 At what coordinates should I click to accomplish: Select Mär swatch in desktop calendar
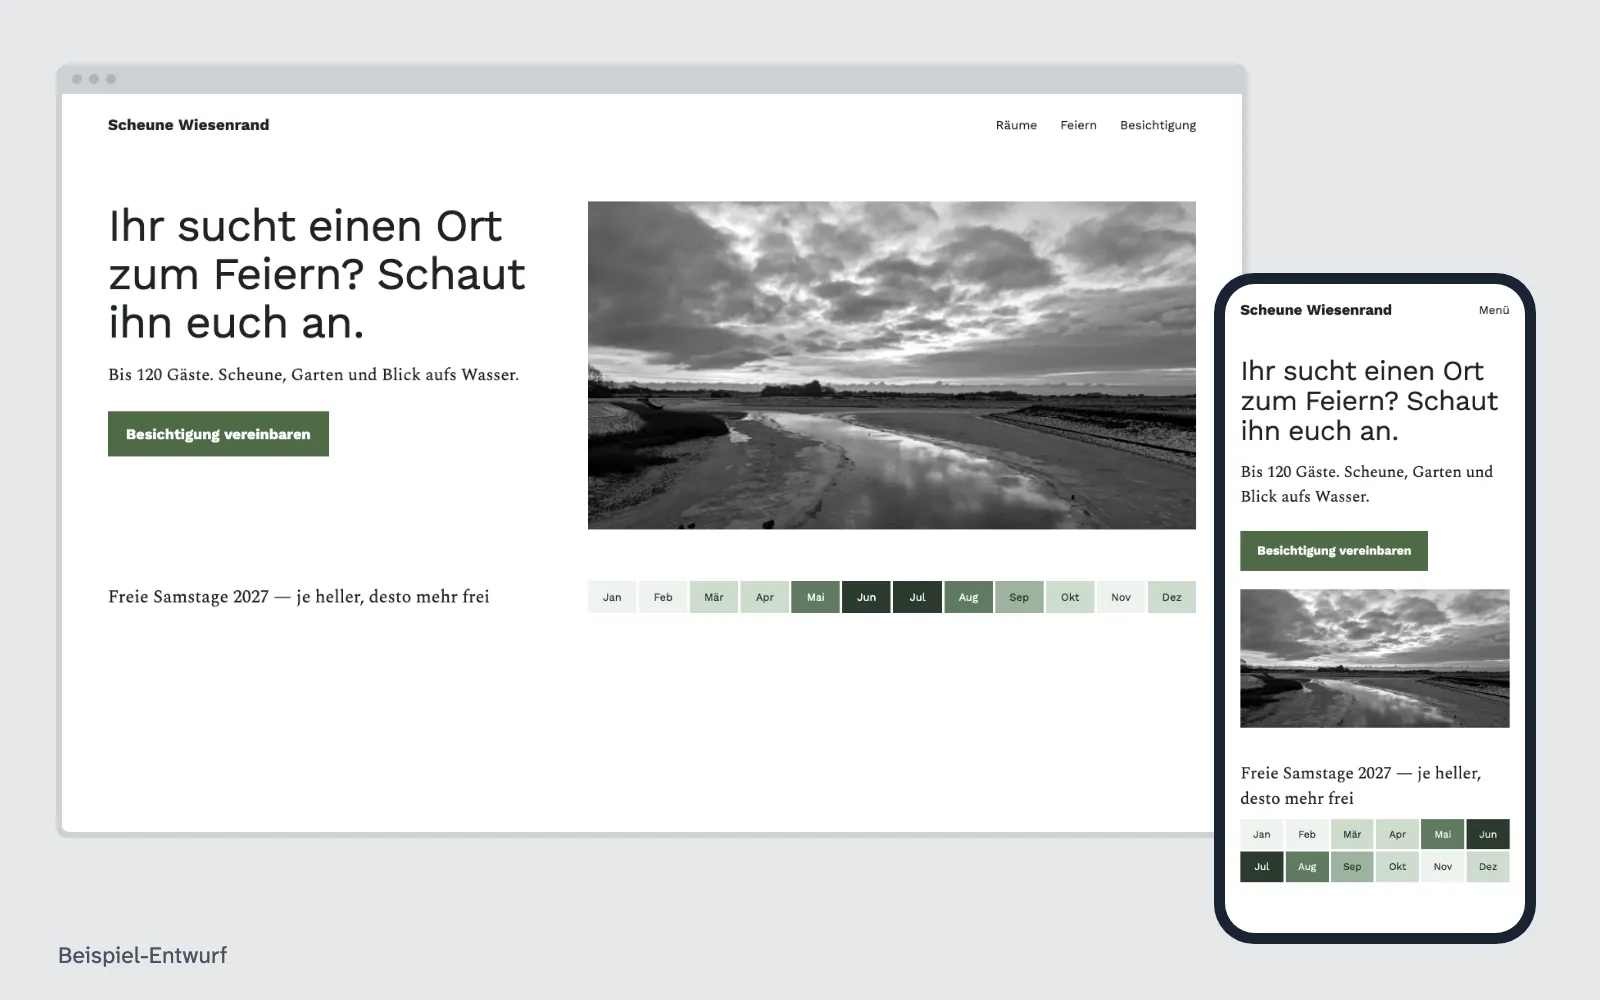pyautogui.click(x=714, y=597)
